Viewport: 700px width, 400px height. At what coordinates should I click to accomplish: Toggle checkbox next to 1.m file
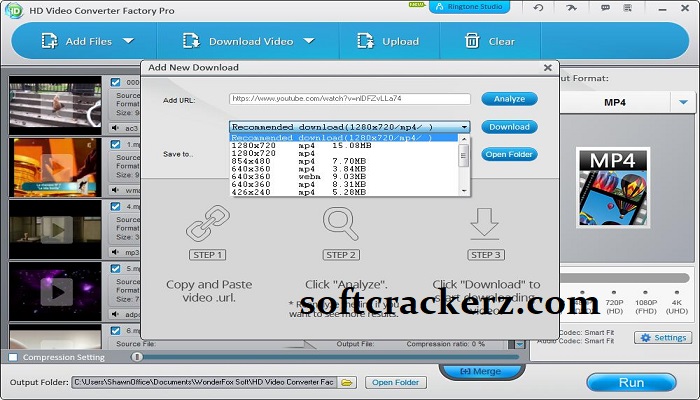[116, 144]
